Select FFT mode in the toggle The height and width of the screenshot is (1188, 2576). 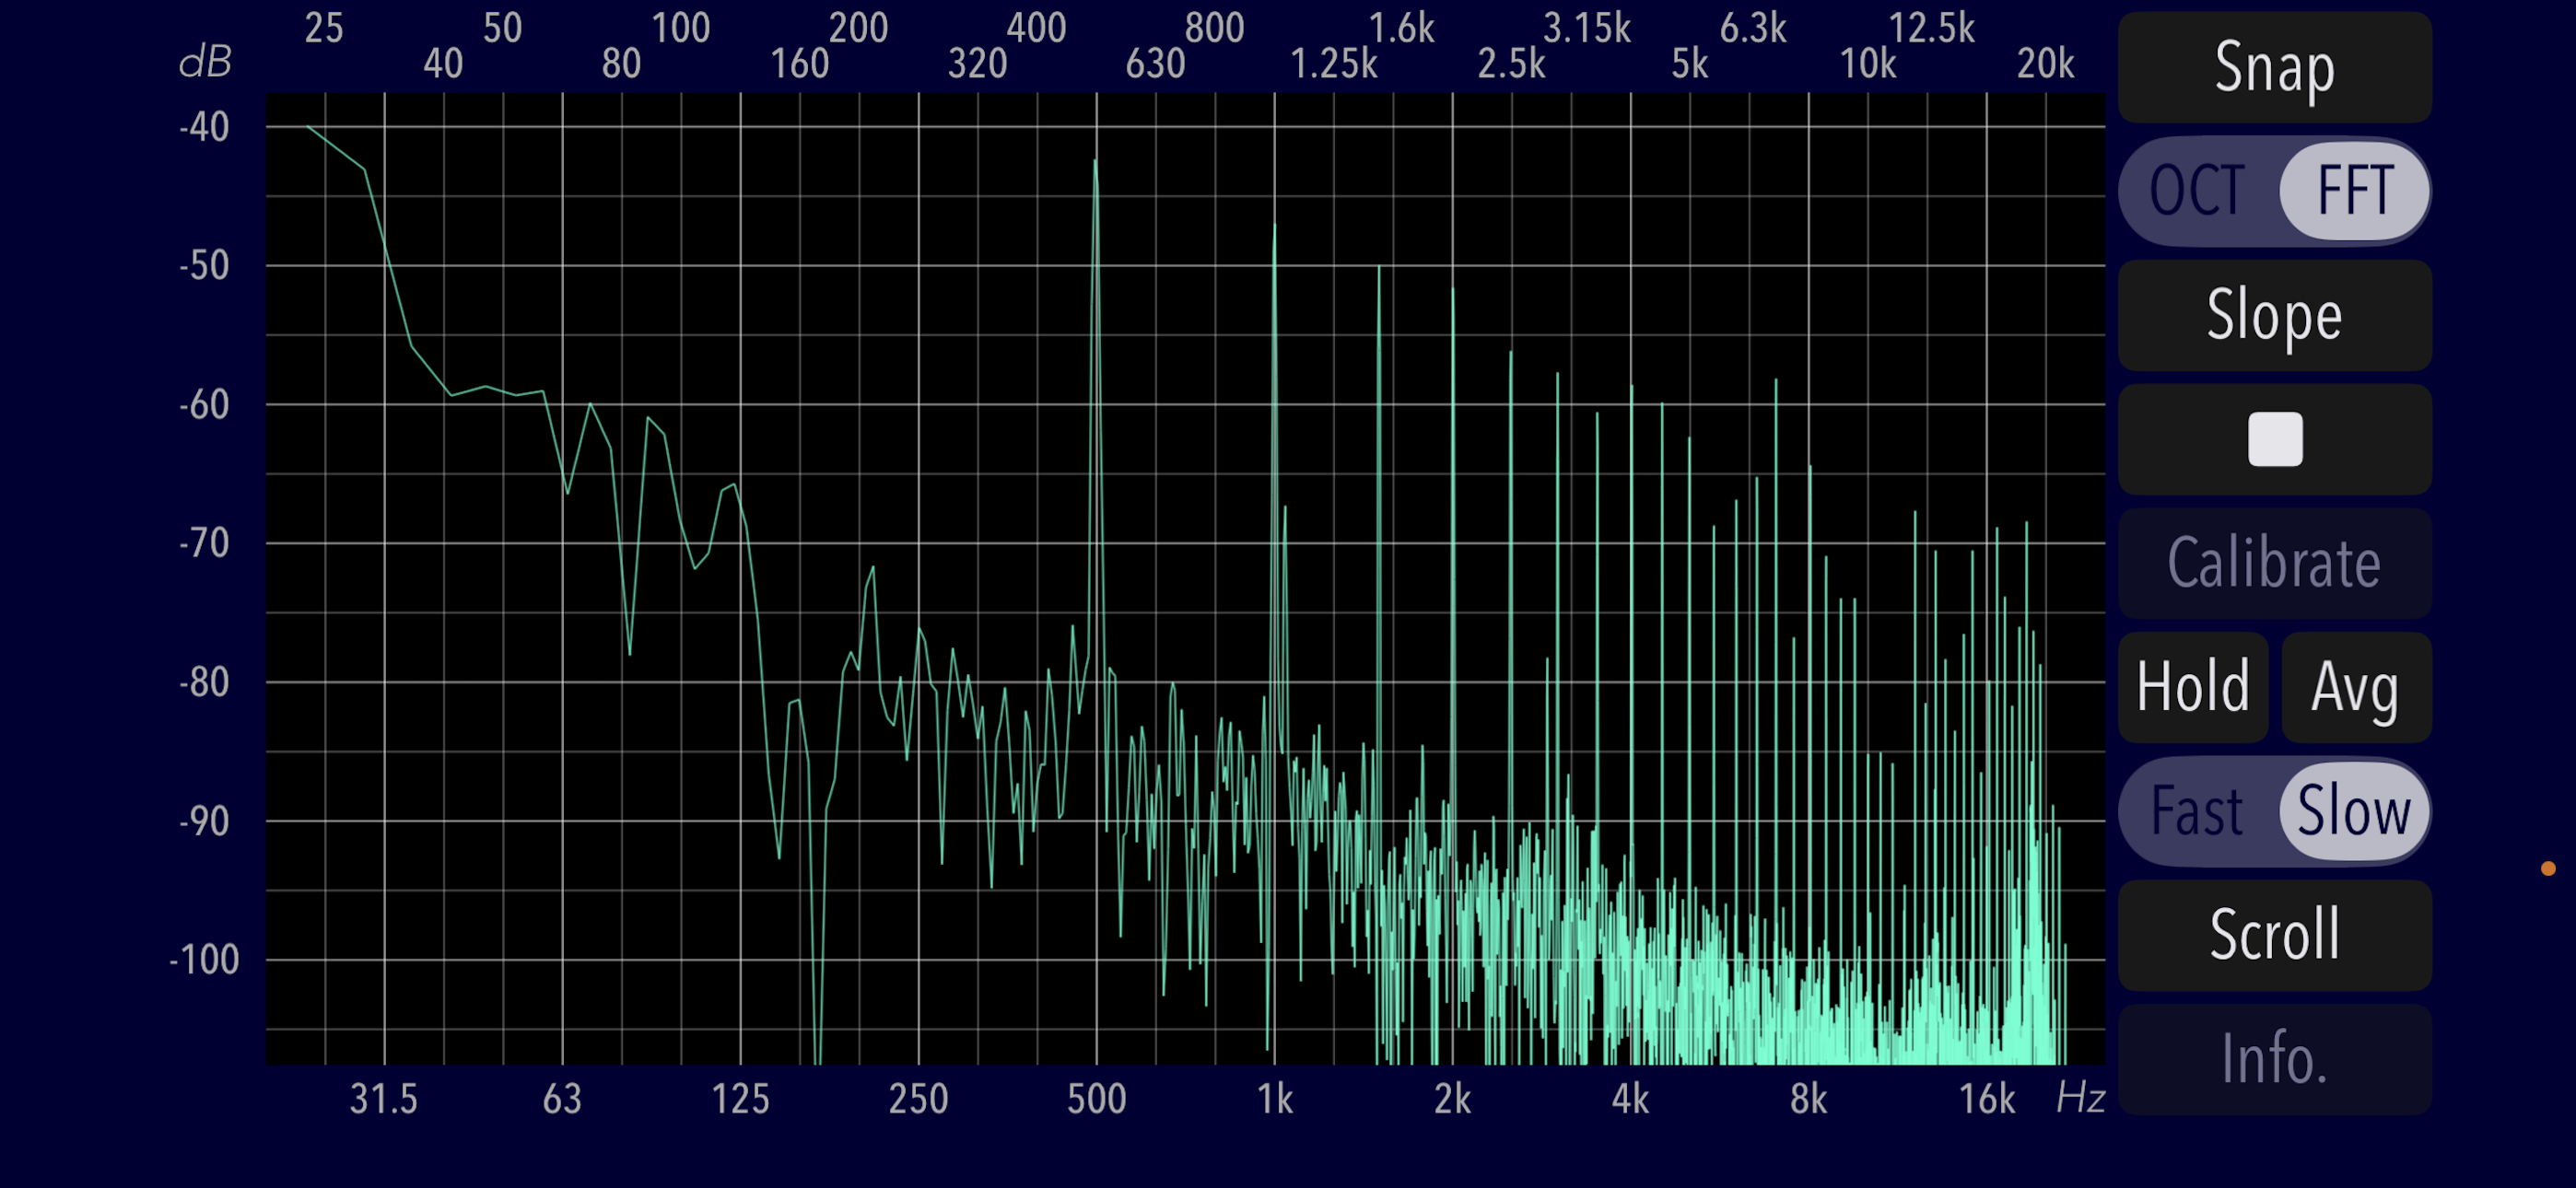coord(2353,191)
